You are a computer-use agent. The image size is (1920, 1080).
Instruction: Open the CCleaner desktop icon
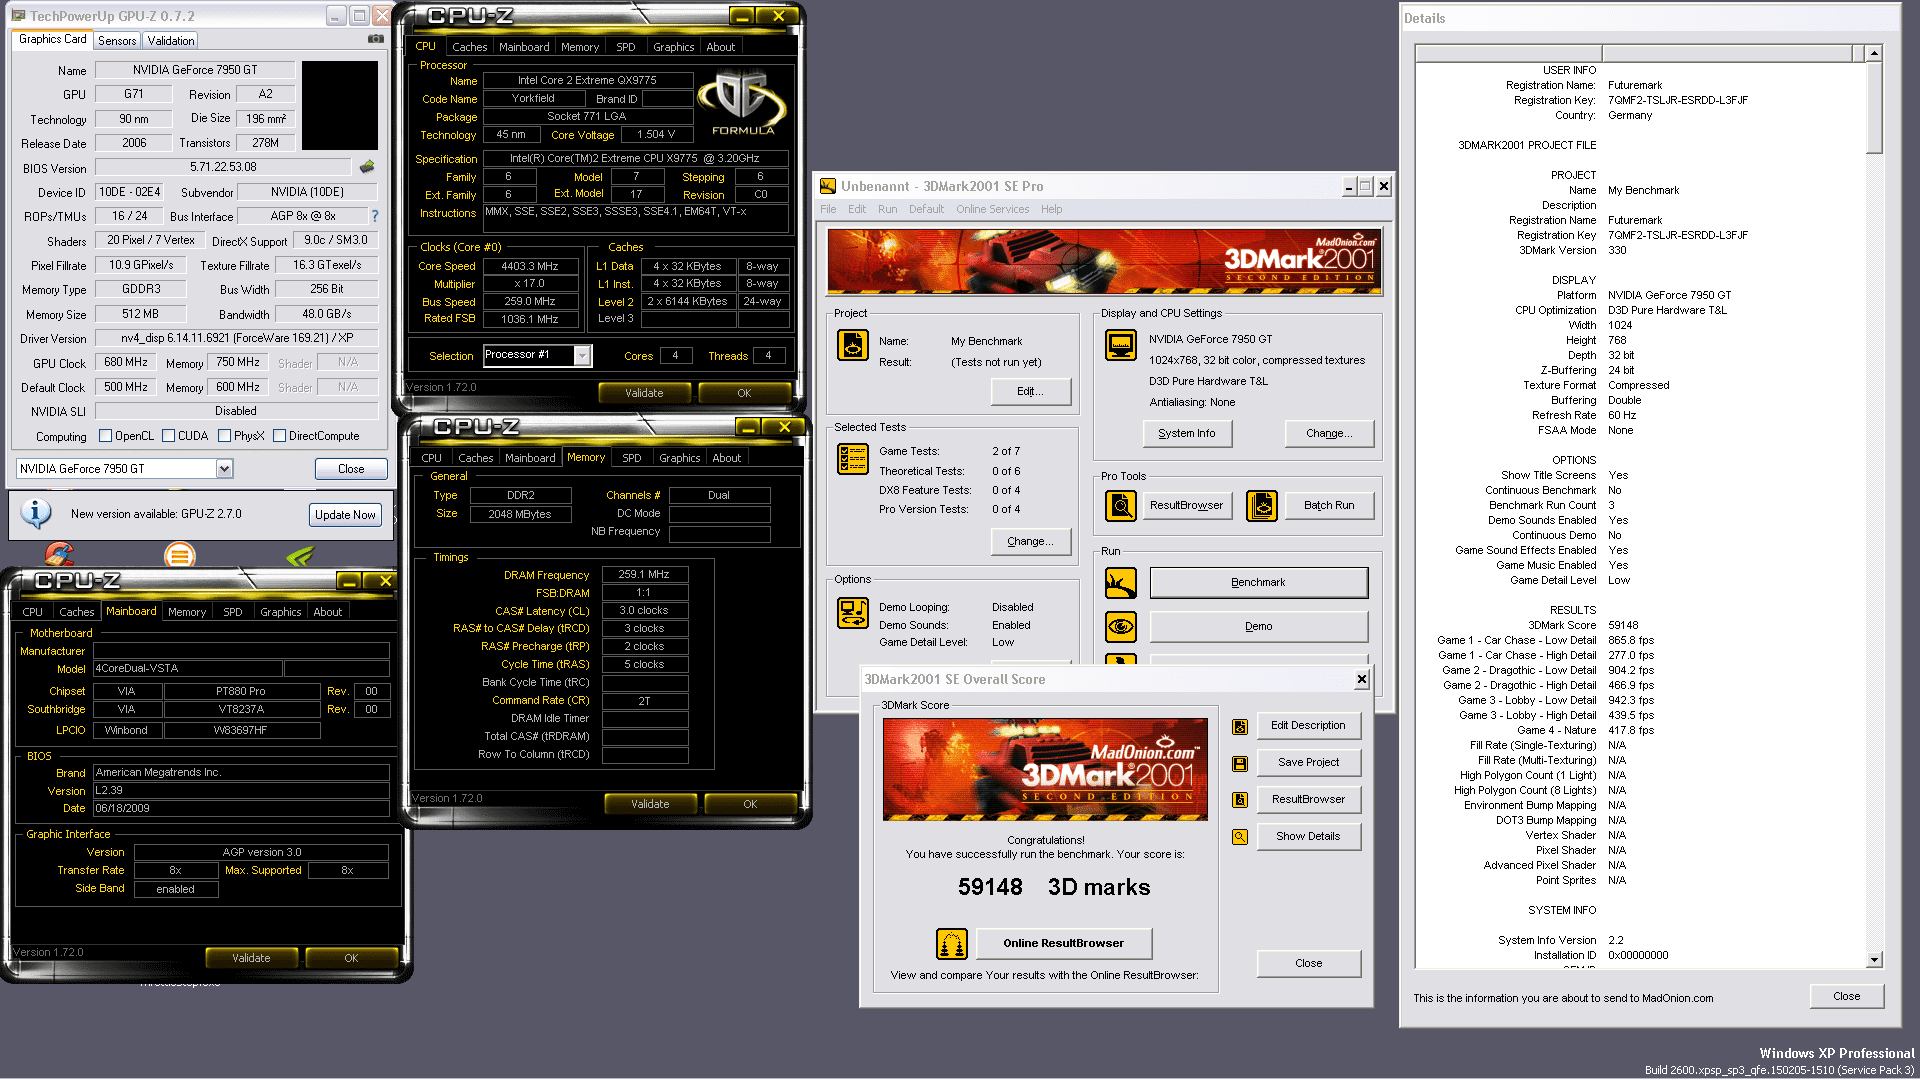coord(60,553)
